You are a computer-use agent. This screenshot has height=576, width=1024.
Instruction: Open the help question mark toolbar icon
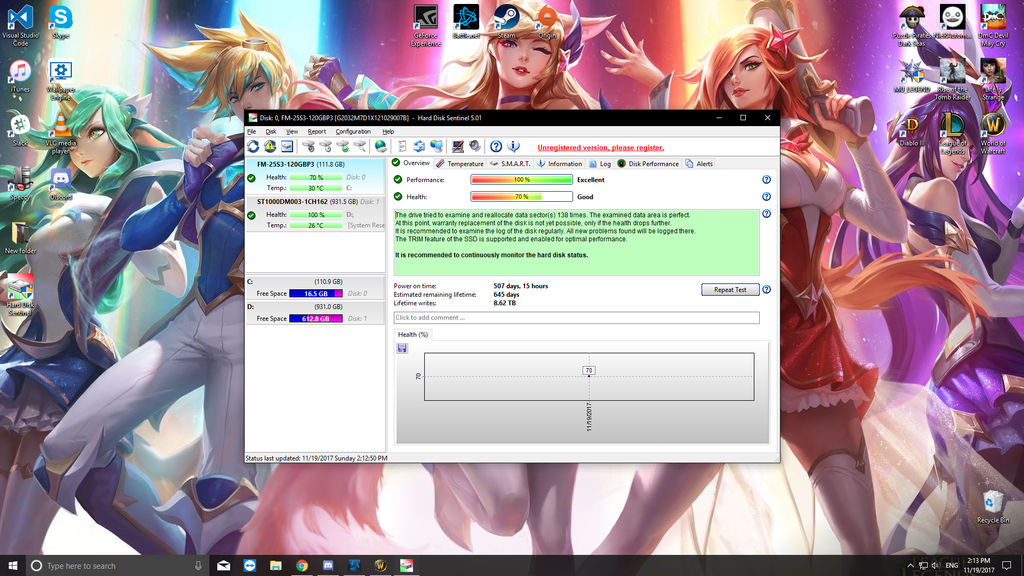[x=496, y=147]
